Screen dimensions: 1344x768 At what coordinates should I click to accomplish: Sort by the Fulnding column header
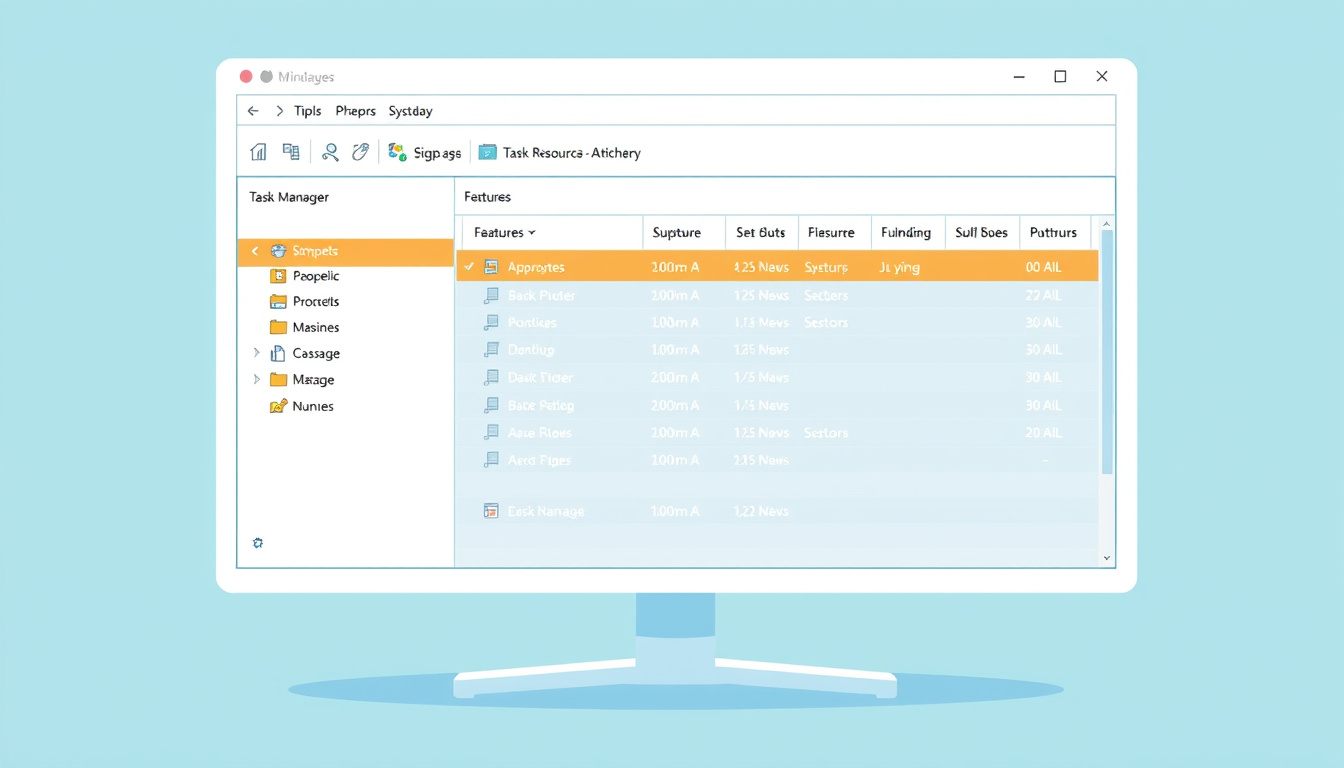906,232
